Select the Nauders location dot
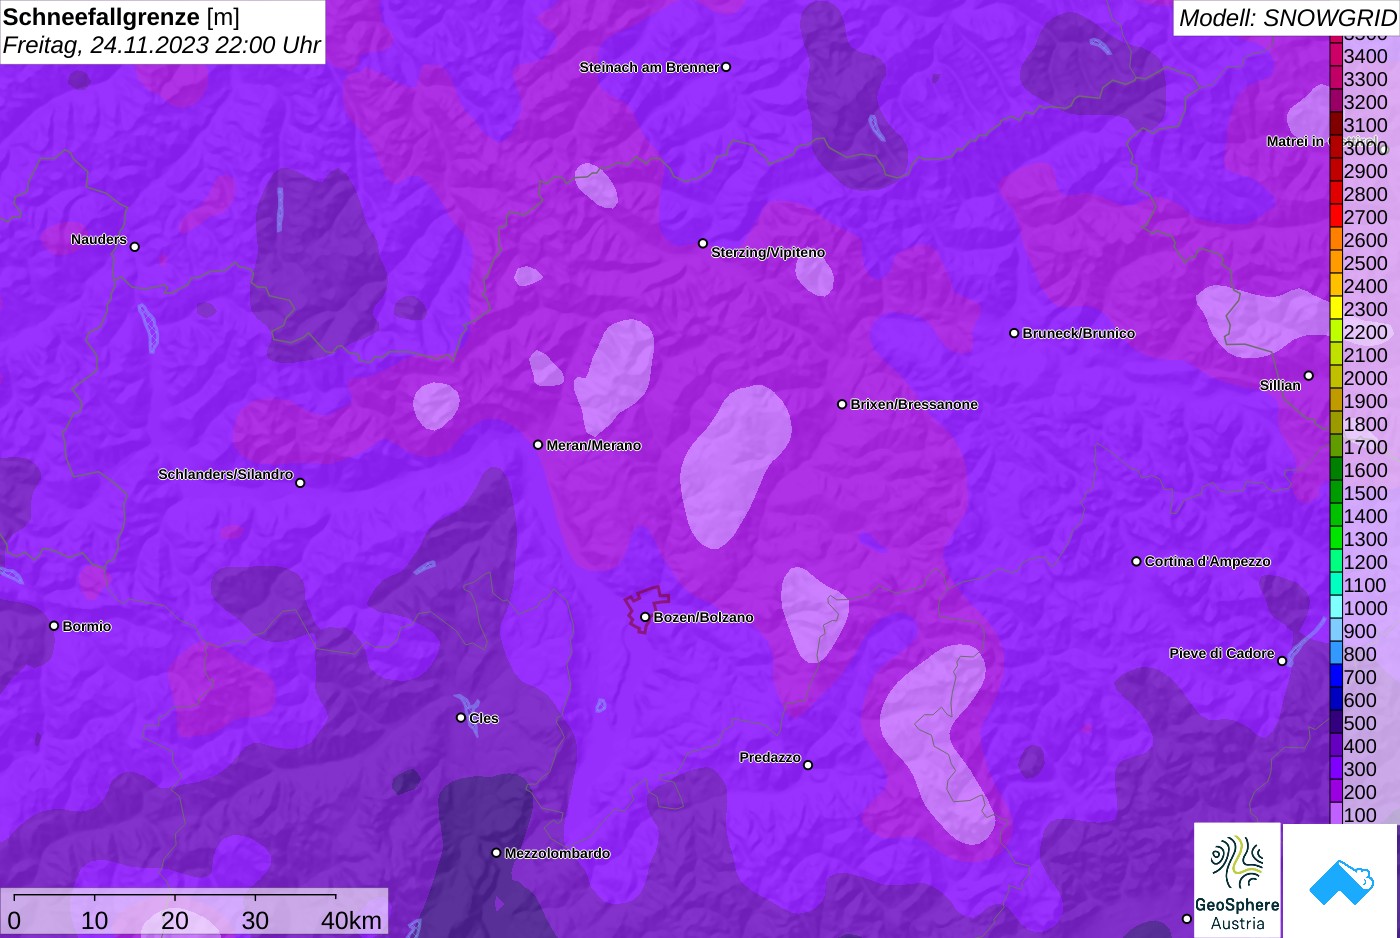The width and height of the screenshot is (1400, 938). pos(135,246)
